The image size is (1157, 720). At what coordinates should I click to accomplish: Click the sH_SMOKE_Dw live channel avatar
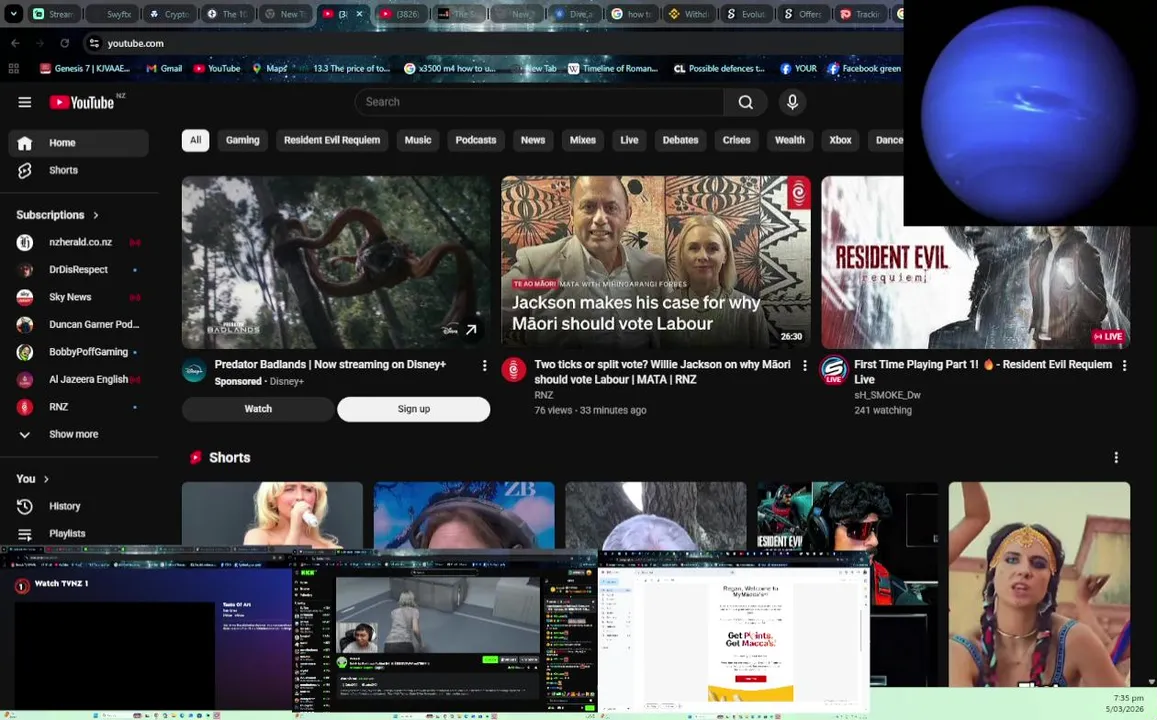tap(834, 370)
